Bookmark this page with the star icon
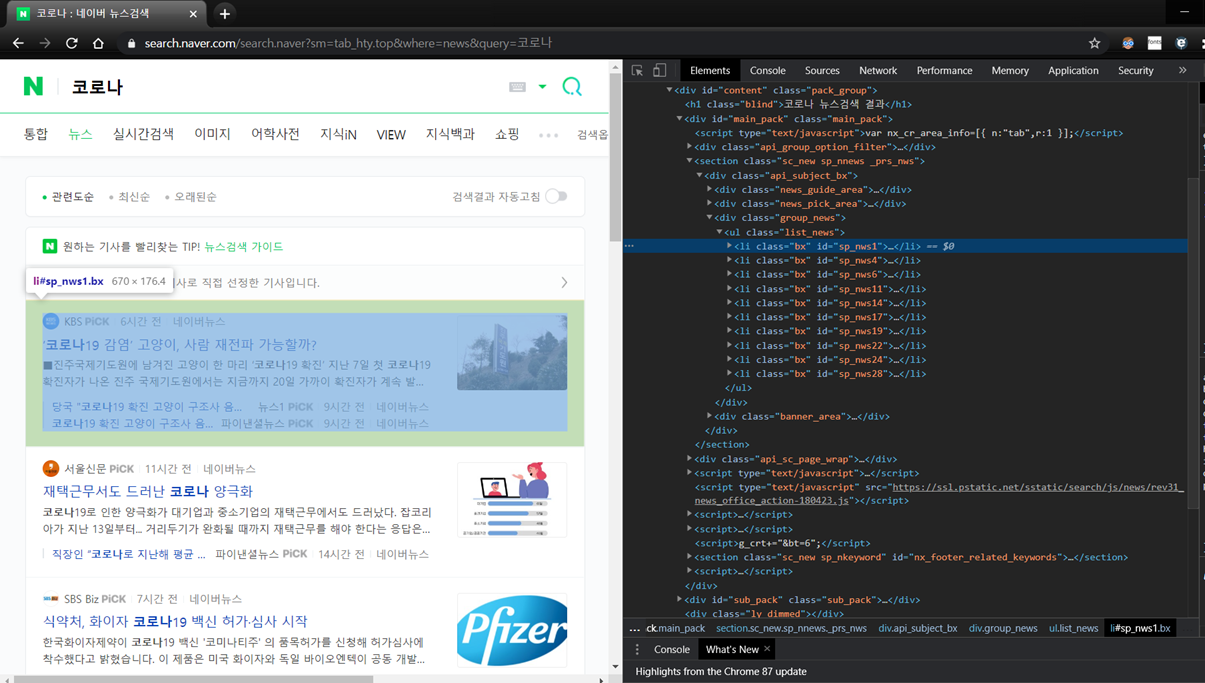This screenshot has width=1205, height=683. point(1094,43)
